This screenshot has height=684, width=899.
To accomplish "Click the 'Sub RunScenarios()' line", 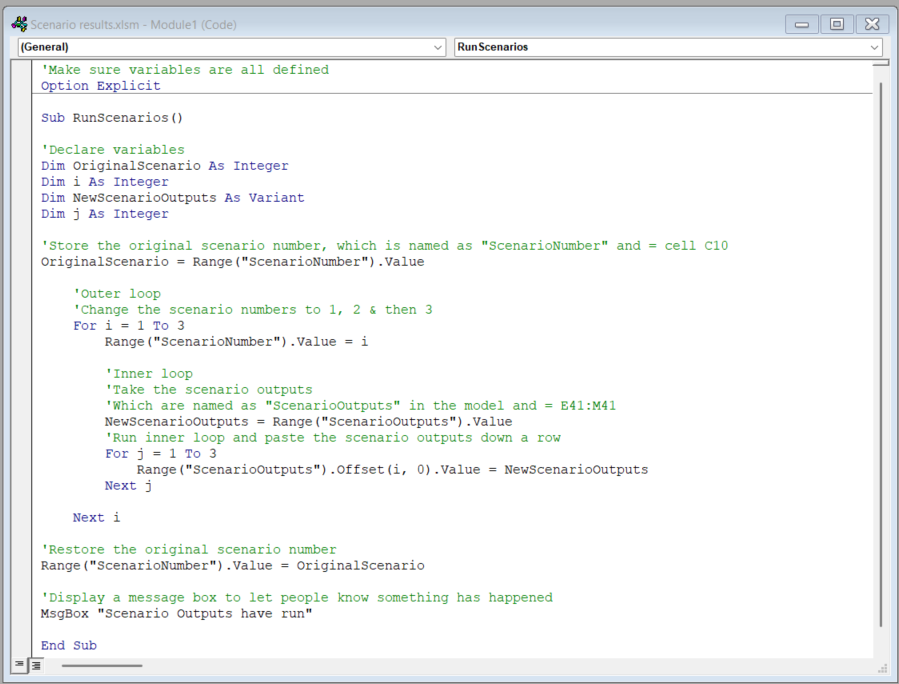I will (112, 118).
